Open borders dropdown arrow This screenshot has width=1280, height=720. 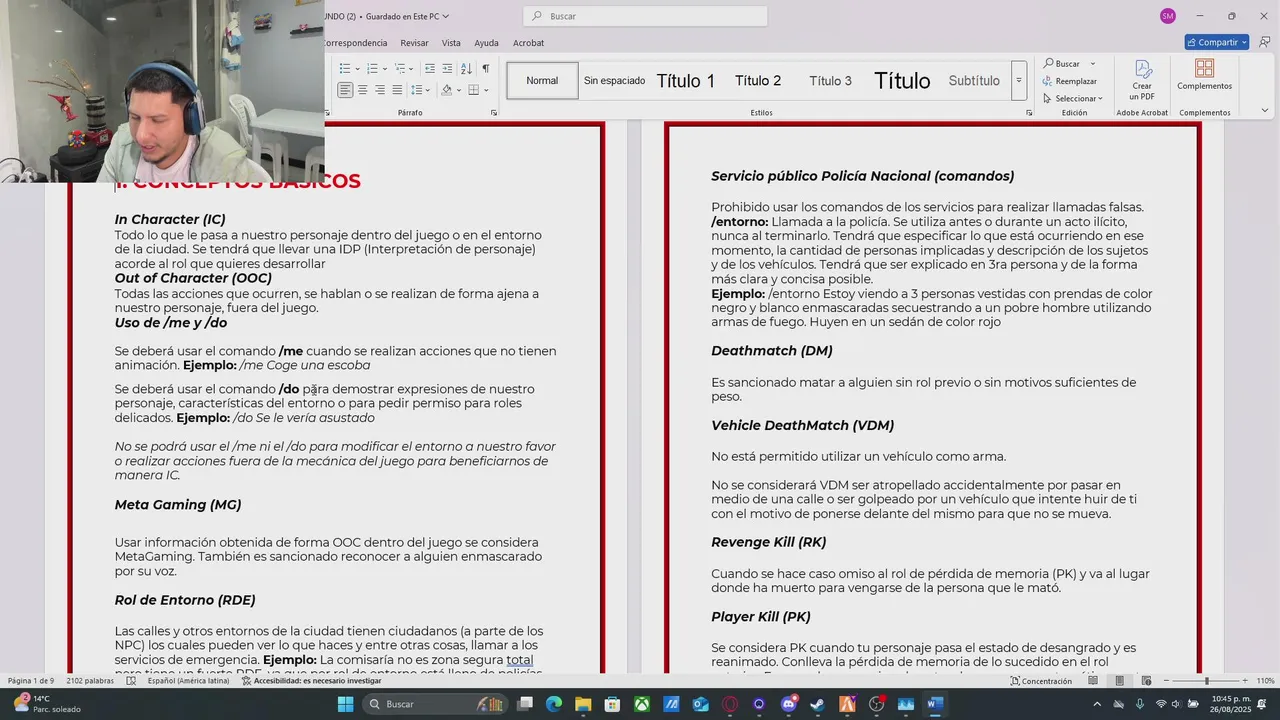[486, 90]
